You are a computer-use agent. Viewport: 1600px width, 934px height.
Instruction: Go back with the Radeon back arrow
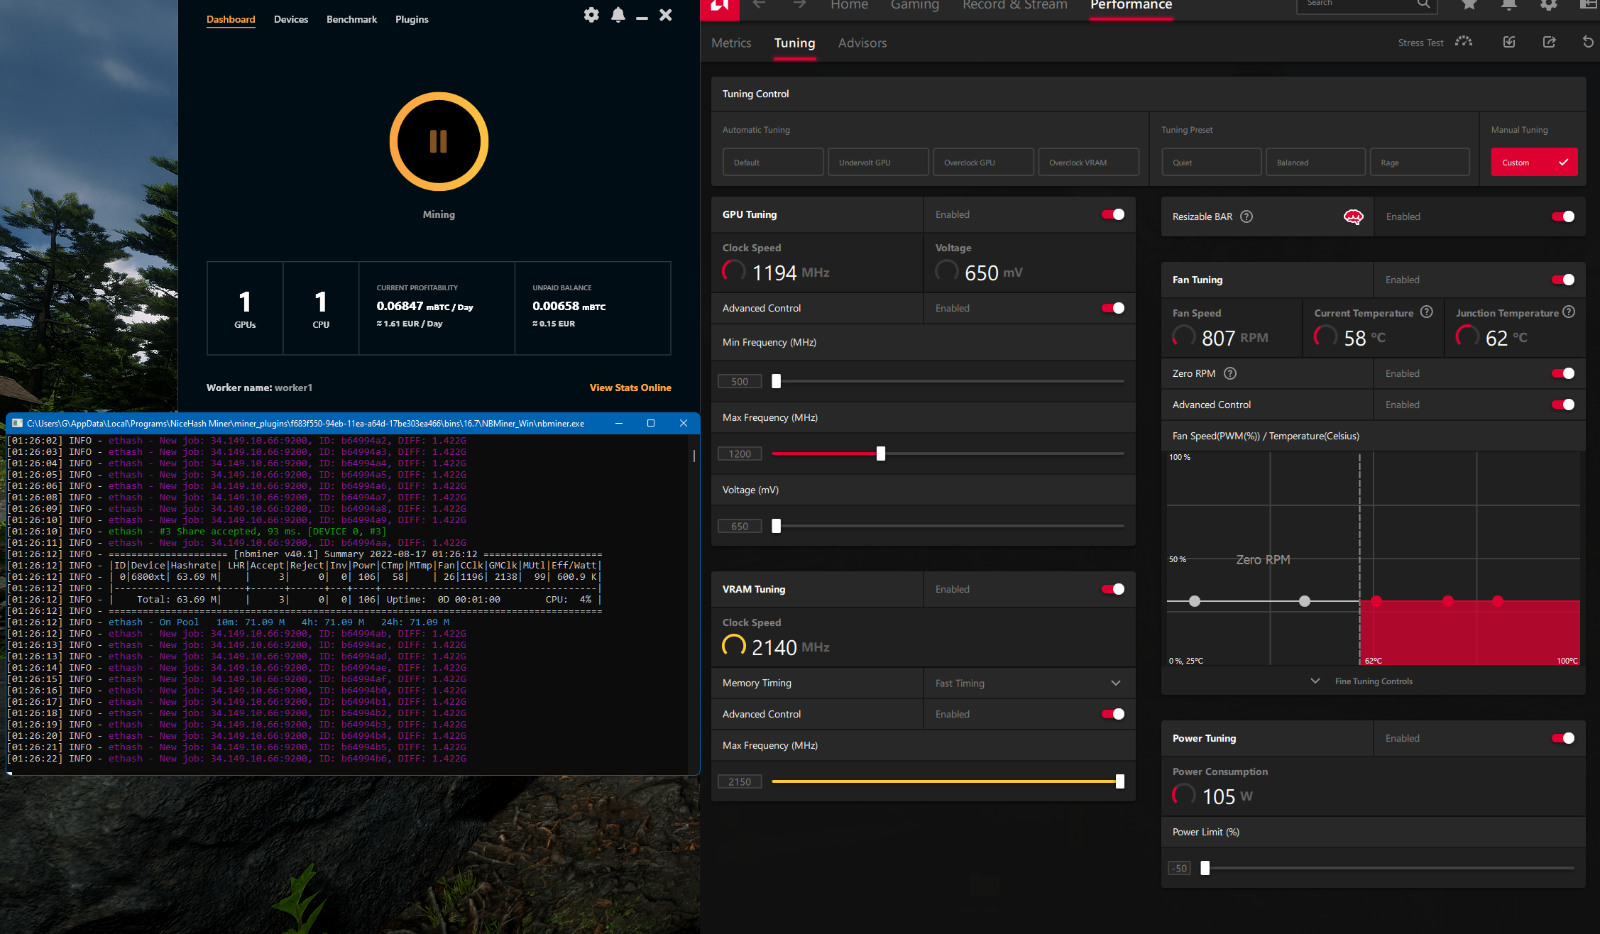pos(759,5)
